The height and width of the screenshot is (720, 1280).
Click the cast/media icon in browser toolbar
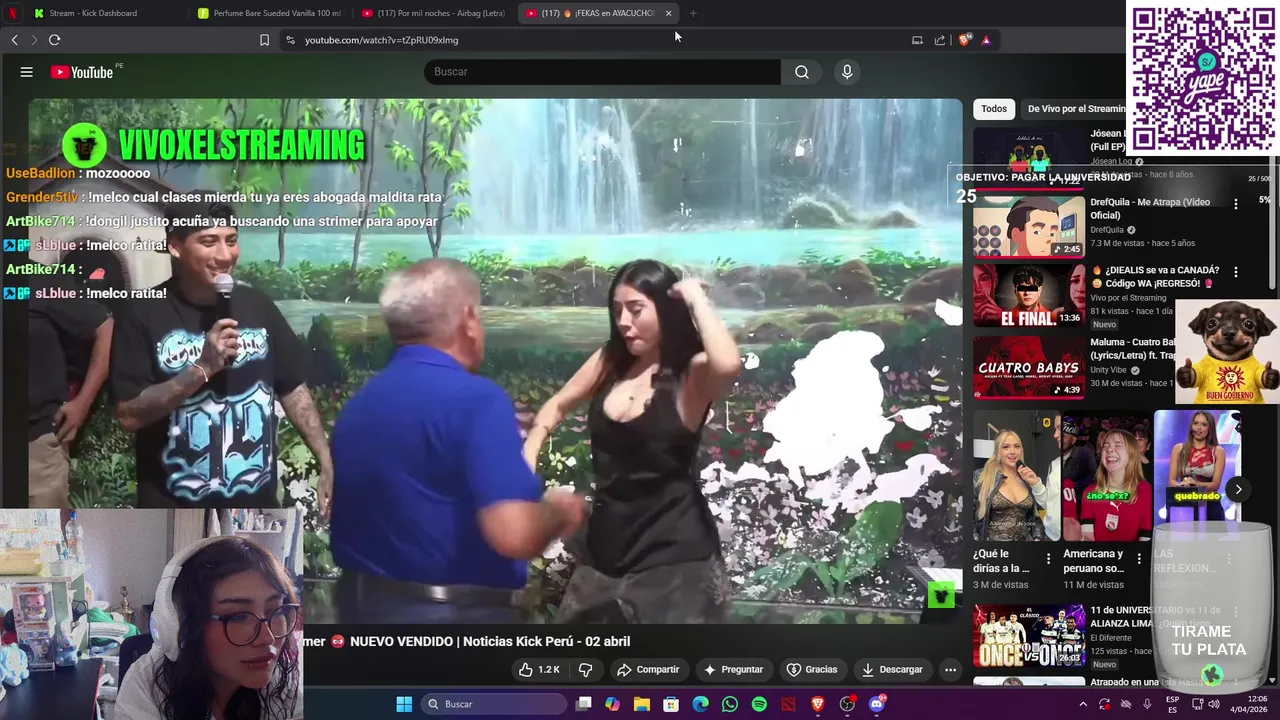[x=917, y=40]
